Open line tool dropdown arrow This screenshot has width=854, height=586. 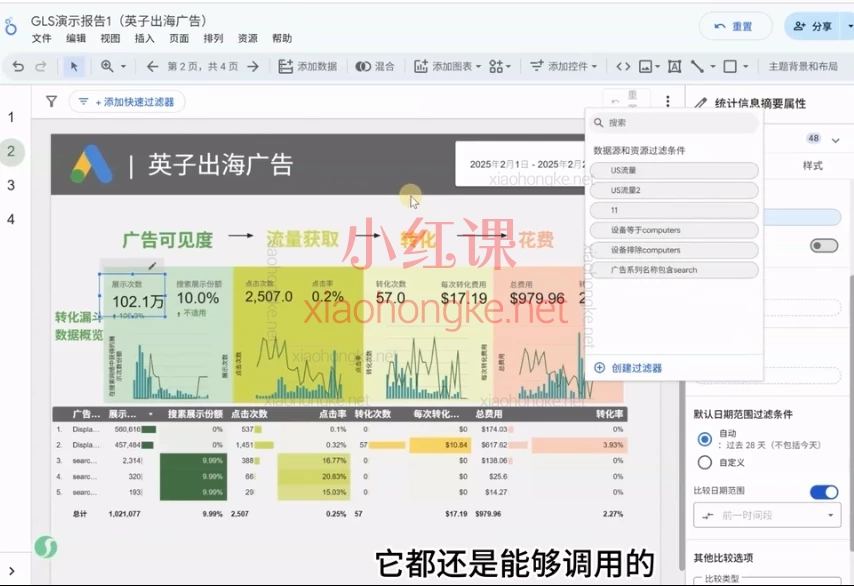coord(713,66)
